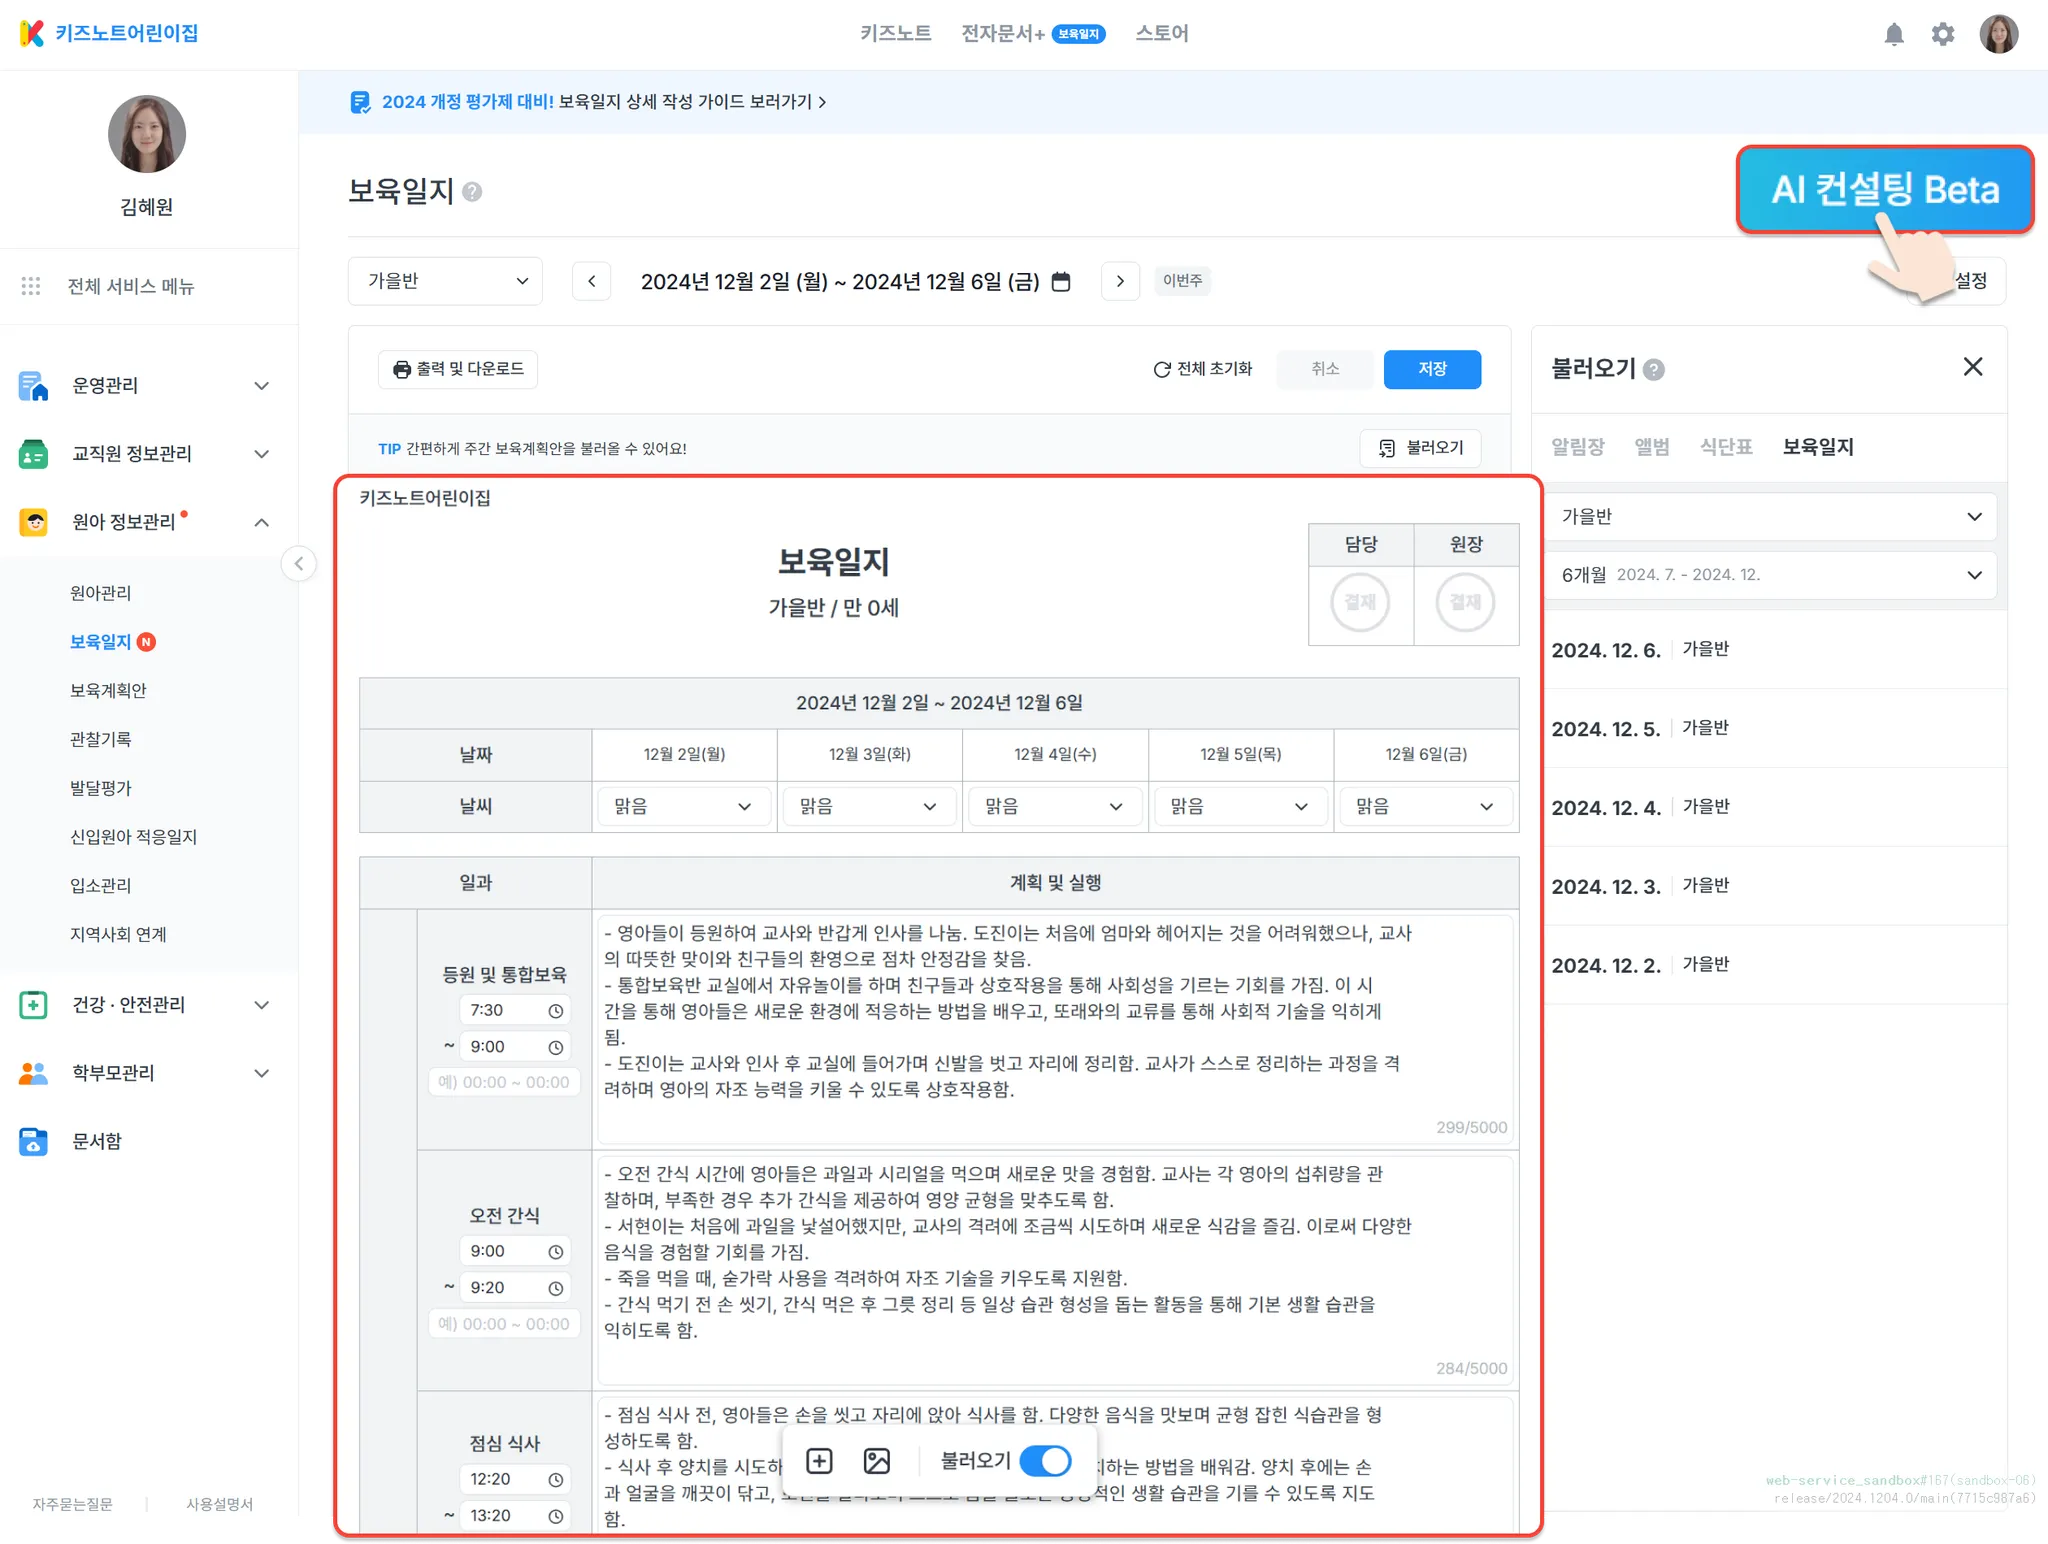Viewport: 2048px width, 1544px height.
Task: Open the 가을반 class dropdown at top
Action: coord(445,282)
